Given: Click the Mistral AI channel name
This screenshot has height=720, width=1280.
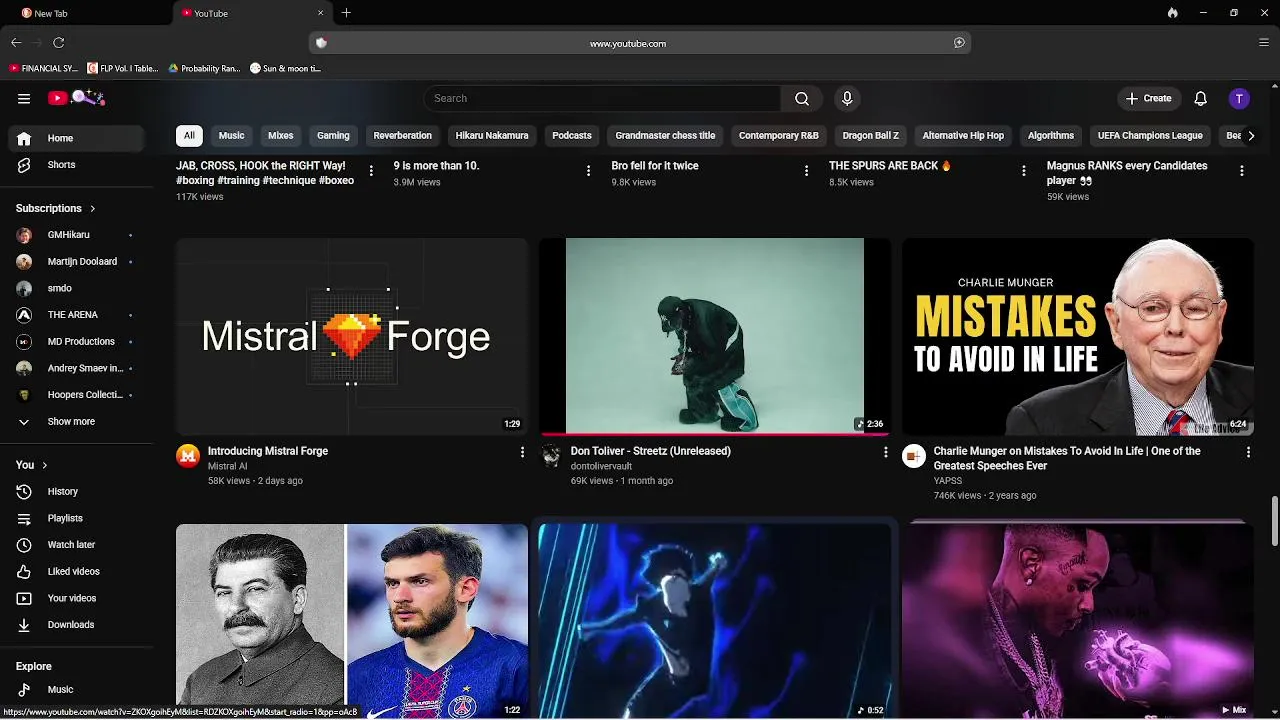Looking at the screenshot, I should (227, 466).
